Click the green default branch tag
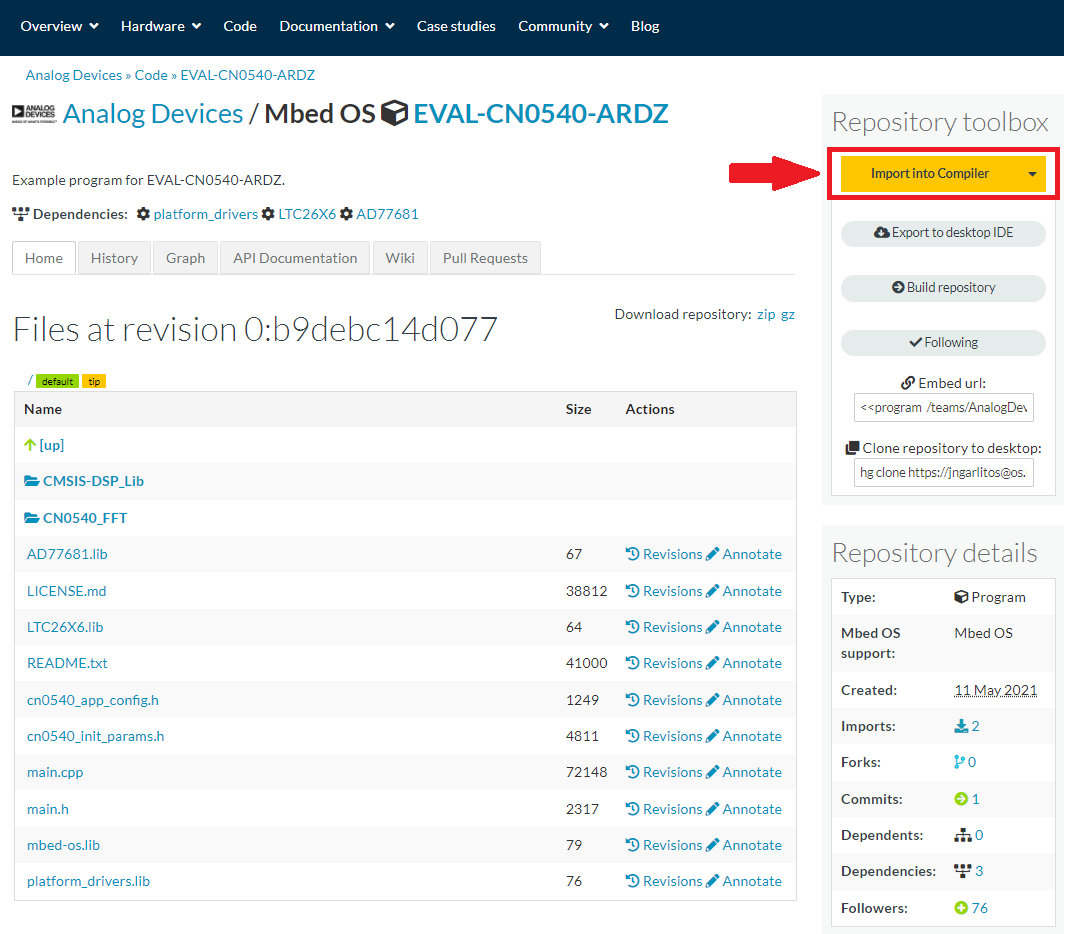The width and height of the screenshot is (1070, 934). [x=57, y=381]
